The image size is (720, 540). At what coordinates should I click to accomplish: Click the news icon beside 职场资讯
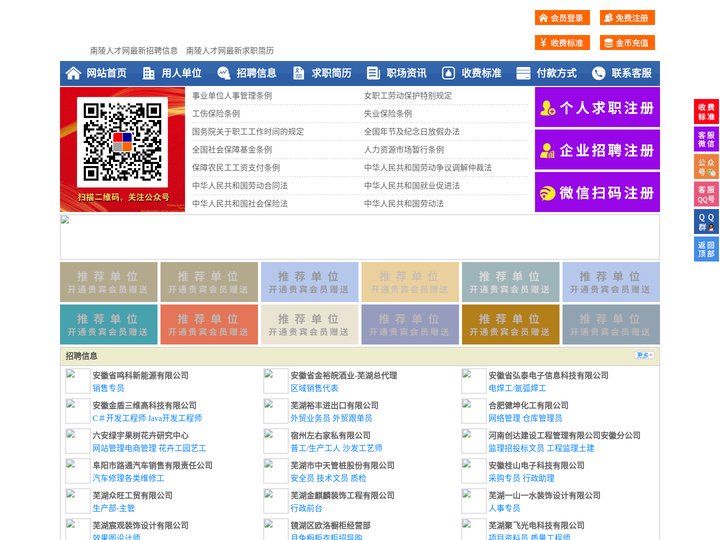tap(373, 73)
